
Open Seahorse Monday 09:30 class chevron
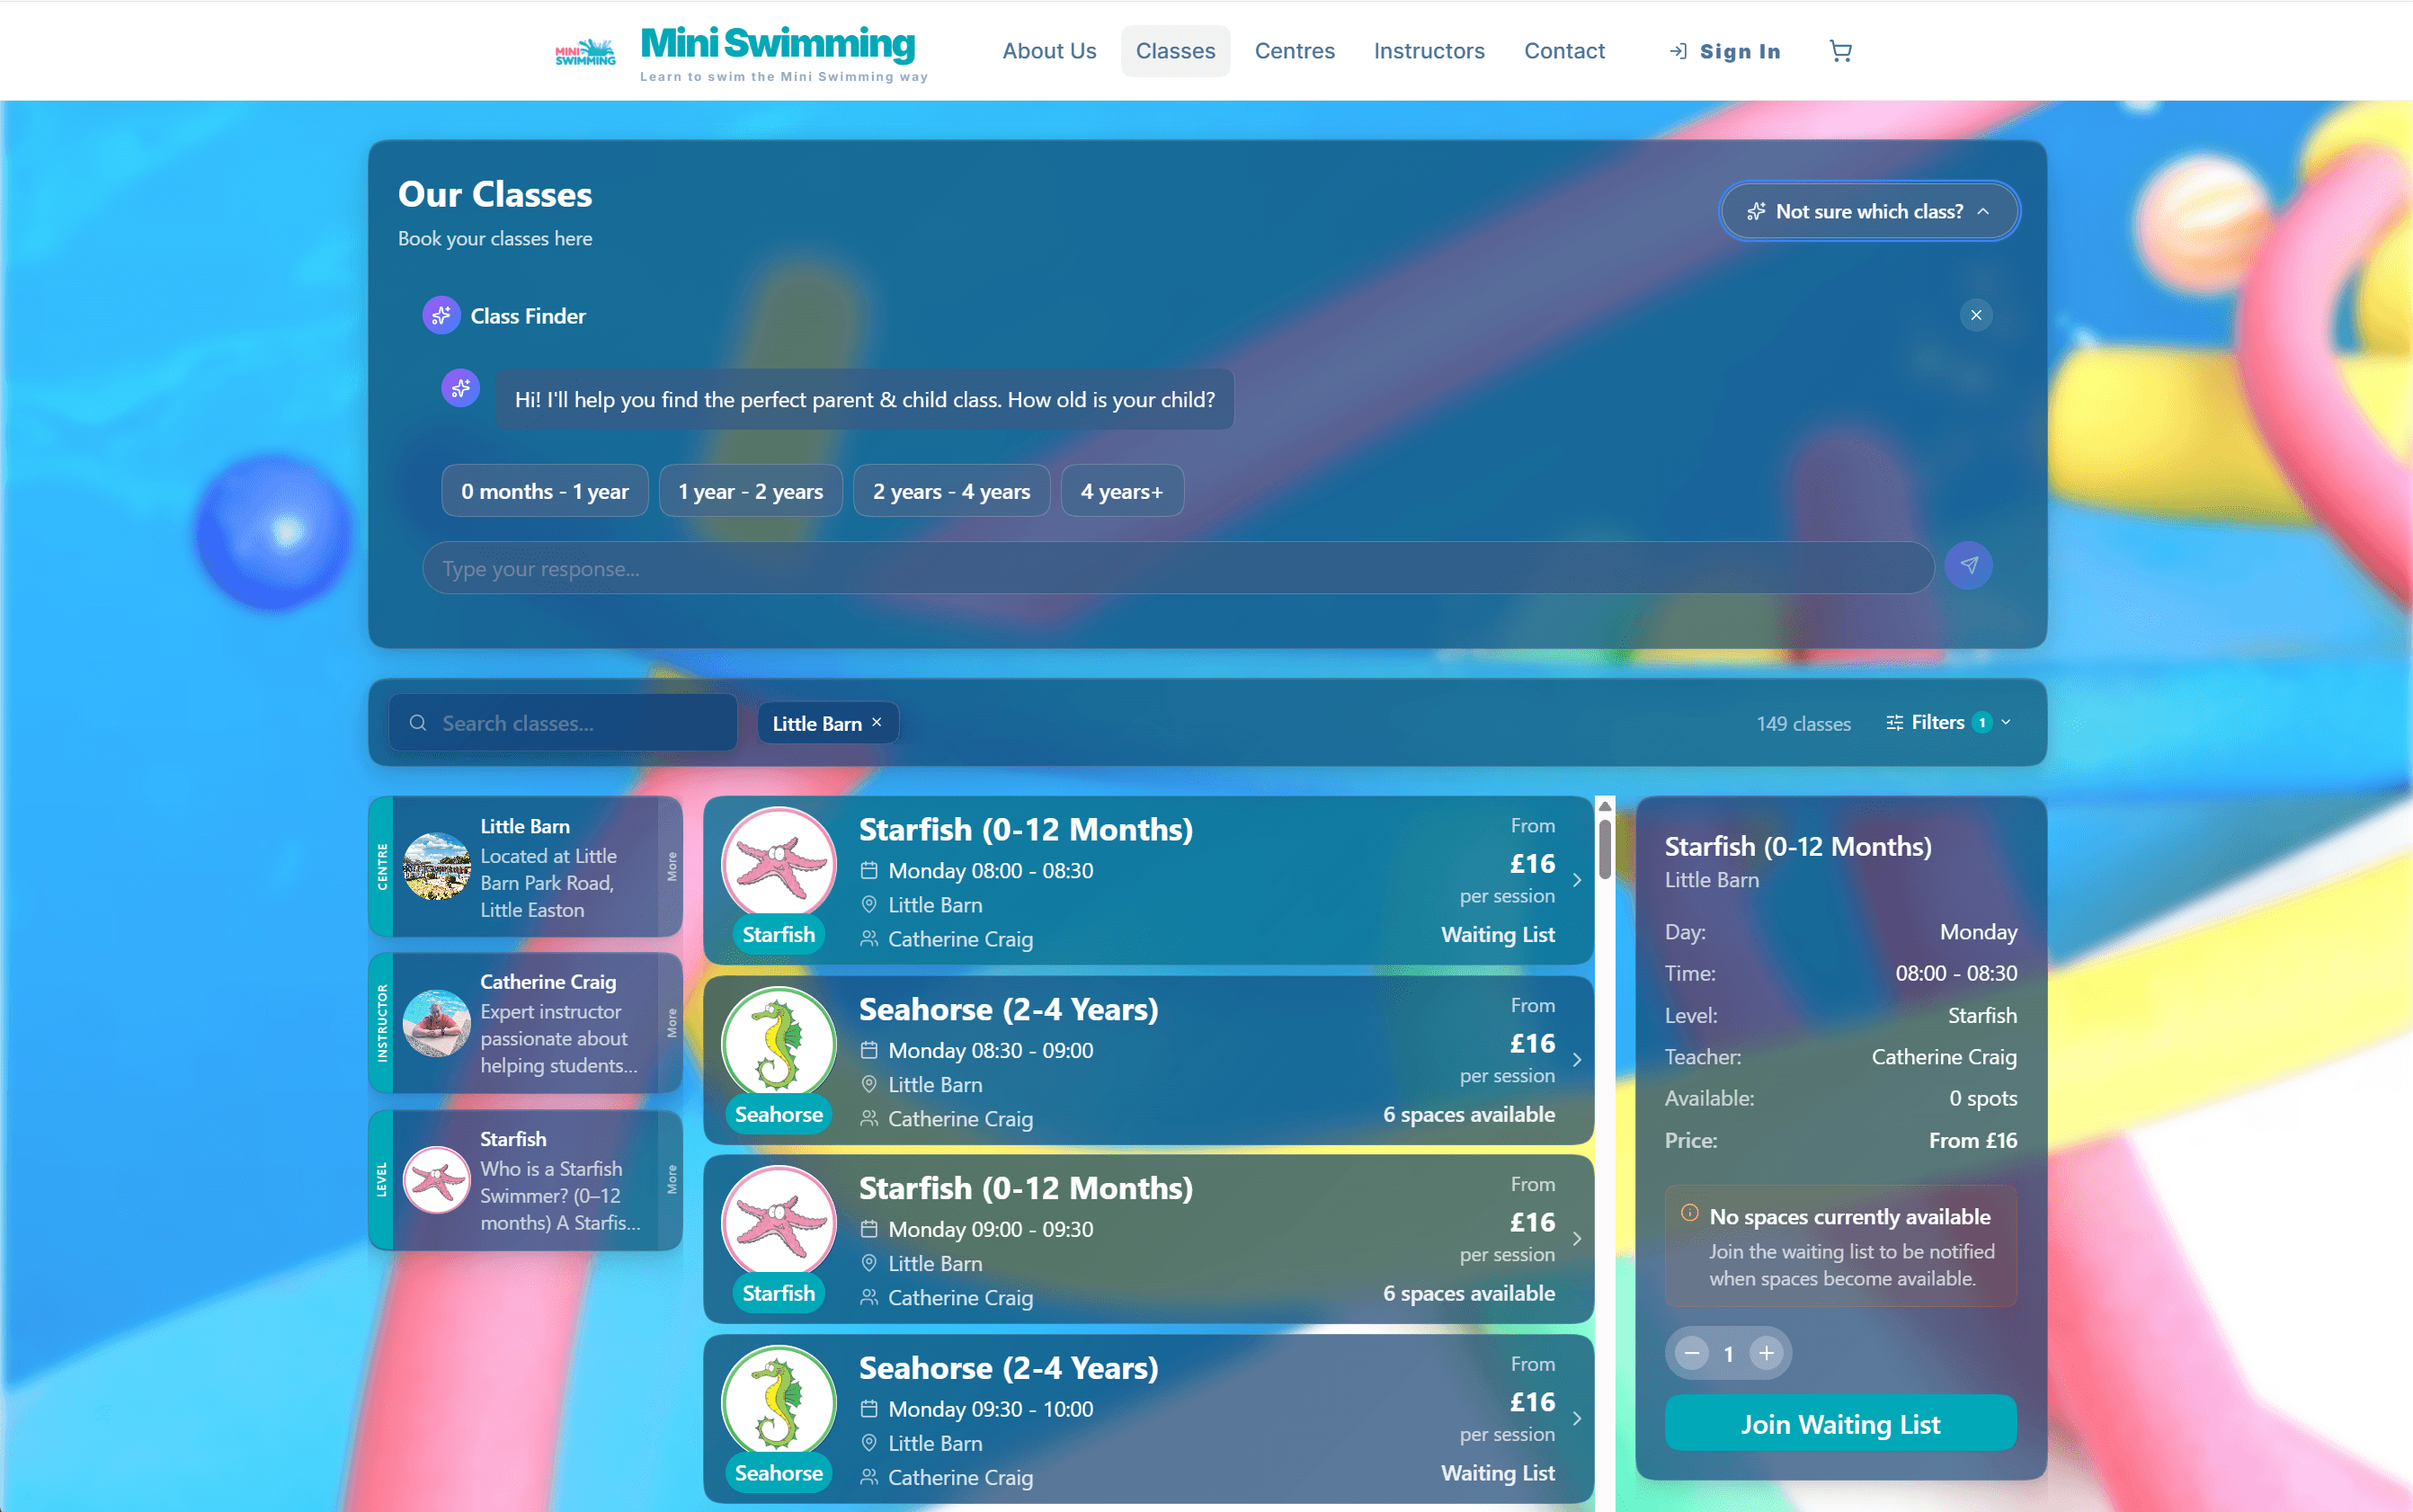pyautogui.click(x=1576, y=1418)
